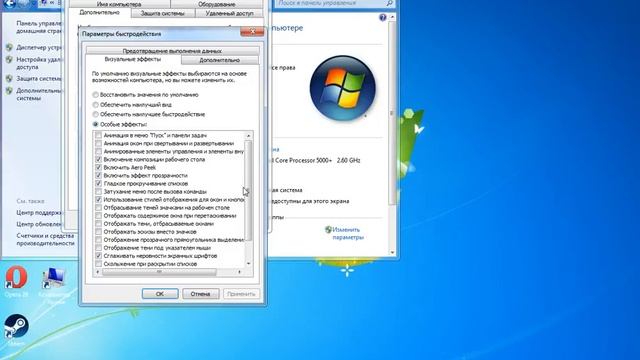Open Защита системы tab in System Properties
The height and width of the screenshot is (360, 640).
[162, 13]
